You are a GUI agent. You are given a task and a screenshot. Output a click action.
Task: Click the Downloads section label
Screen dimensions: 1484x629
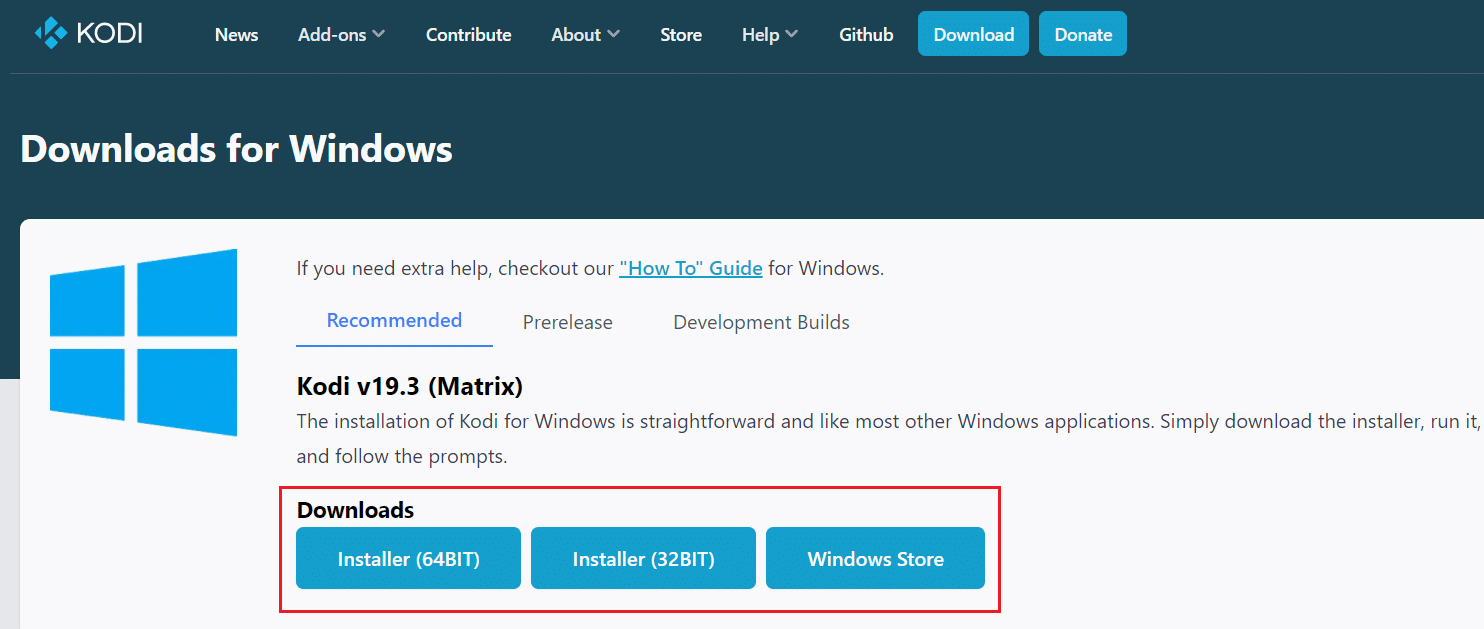point(355,510)
